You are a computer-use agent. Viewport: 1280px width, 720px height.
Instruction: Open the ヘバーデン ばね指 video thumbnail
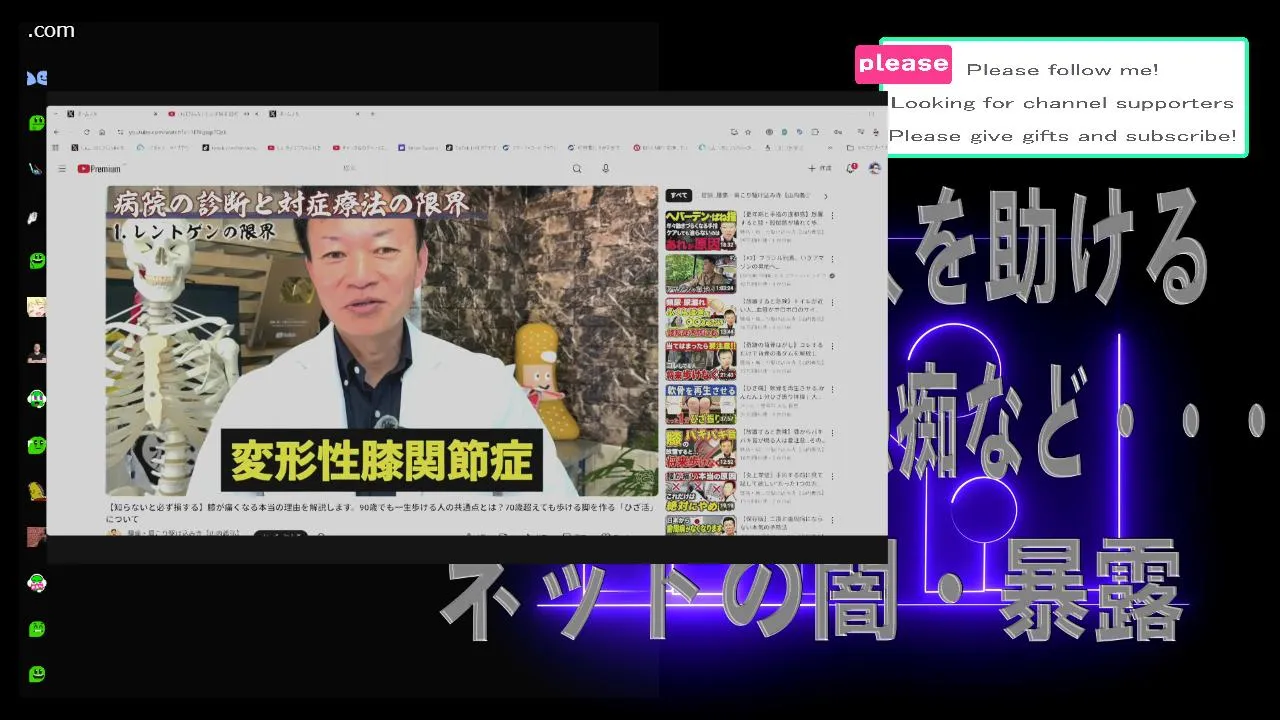coord(700,230)
